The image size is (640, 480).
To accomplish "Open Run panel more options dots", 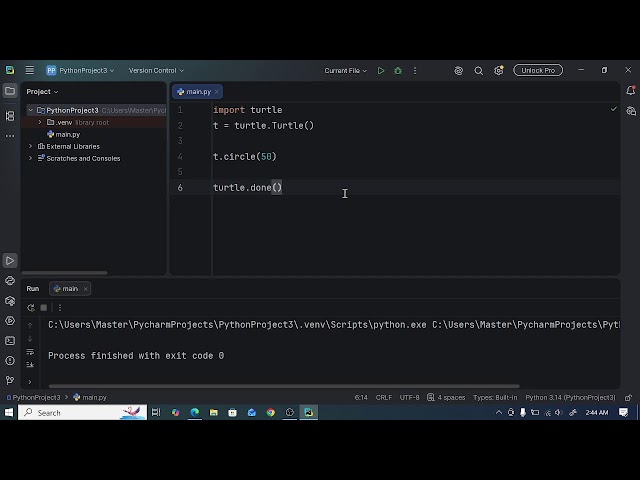I will pyautogui.click(x=60, y=307).
